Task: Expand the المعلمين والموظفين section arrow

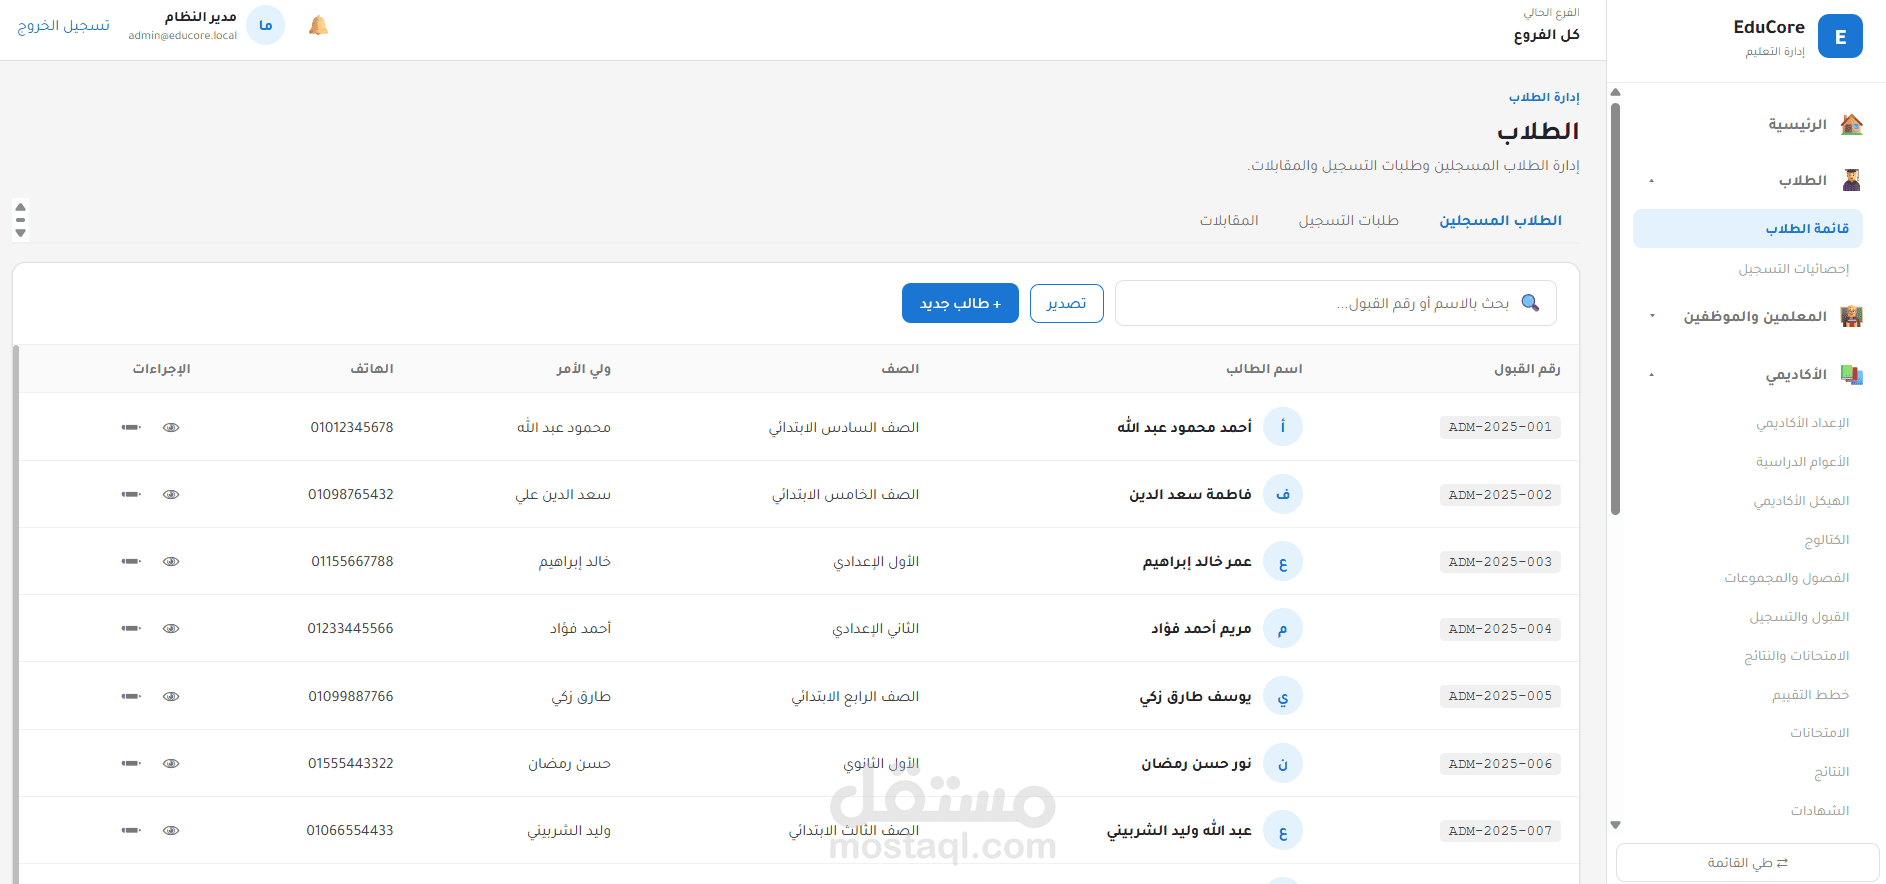Action: (x=1652, y=316)
